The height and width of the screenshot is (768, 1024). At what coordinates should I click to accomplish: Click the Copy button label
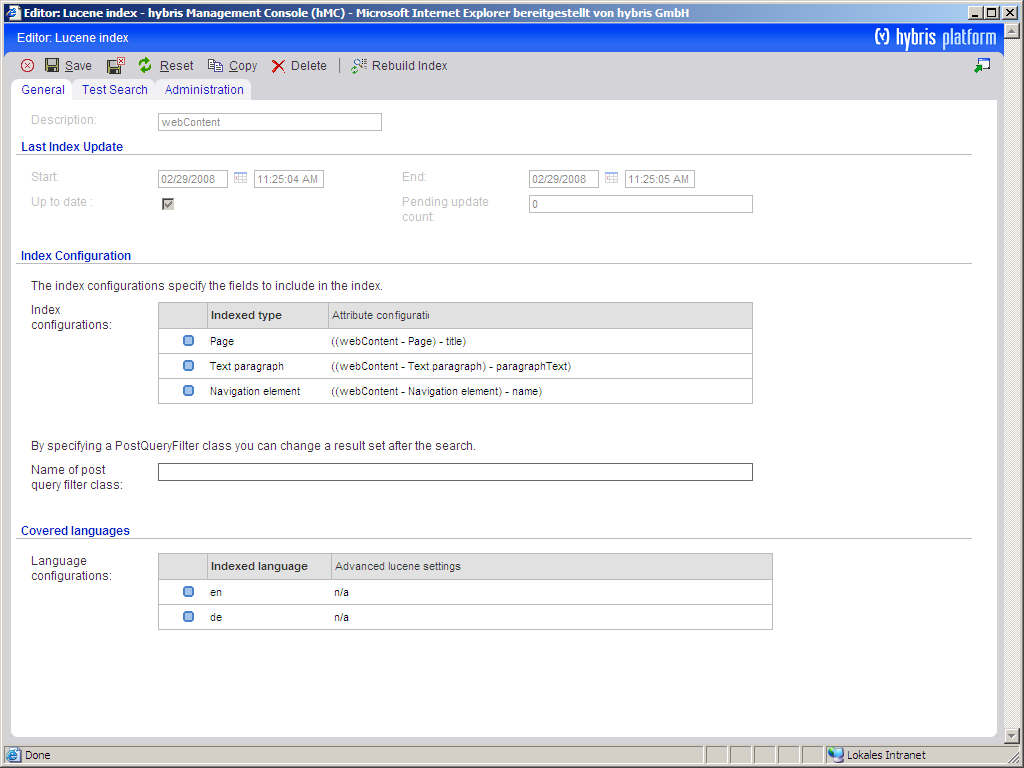243,66
